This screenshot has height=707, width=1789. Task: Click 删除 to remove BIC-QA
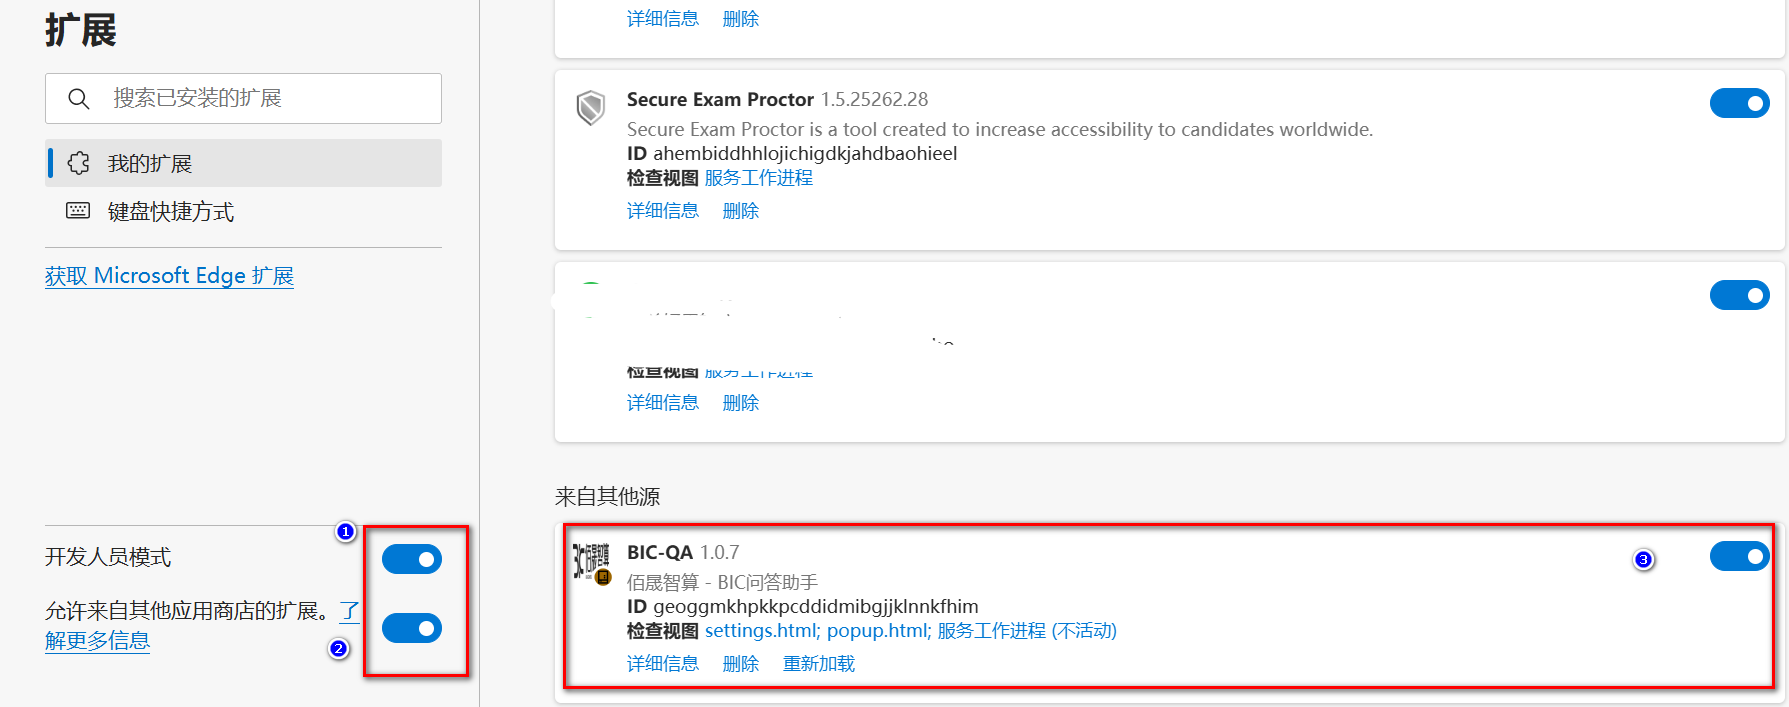739,663
